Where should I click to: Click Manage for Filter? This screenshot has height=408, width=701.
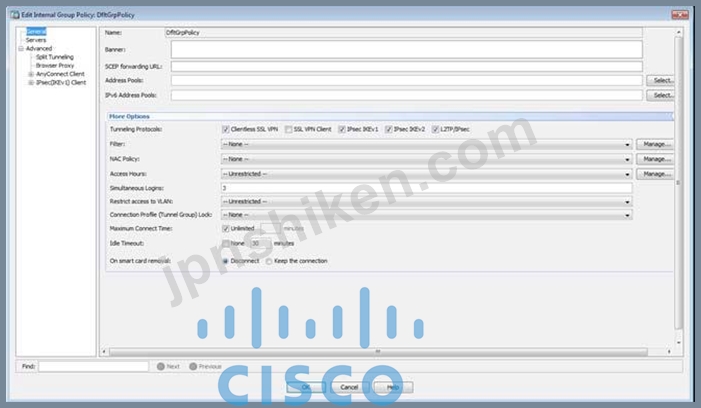point(655,144)
